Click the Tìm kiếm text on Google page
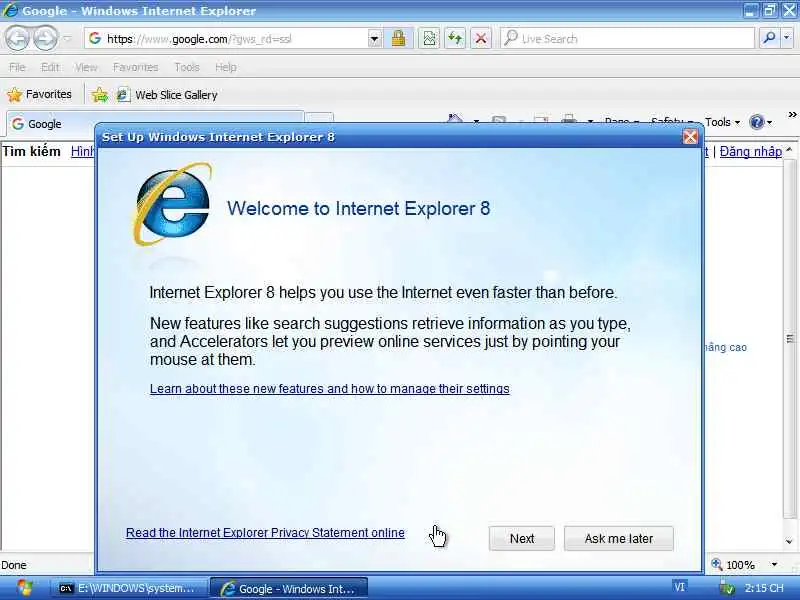 pyautogui.click(x=31, y=152)
